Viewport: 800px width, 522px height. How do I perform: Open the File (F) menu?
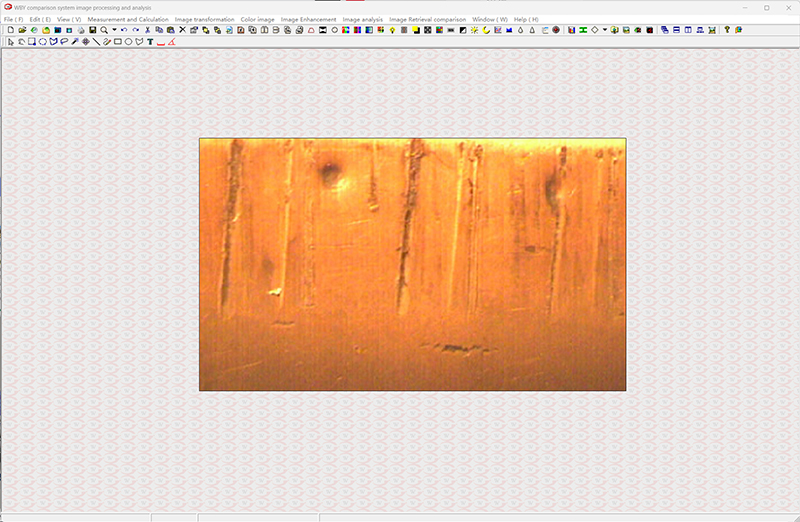13,19
